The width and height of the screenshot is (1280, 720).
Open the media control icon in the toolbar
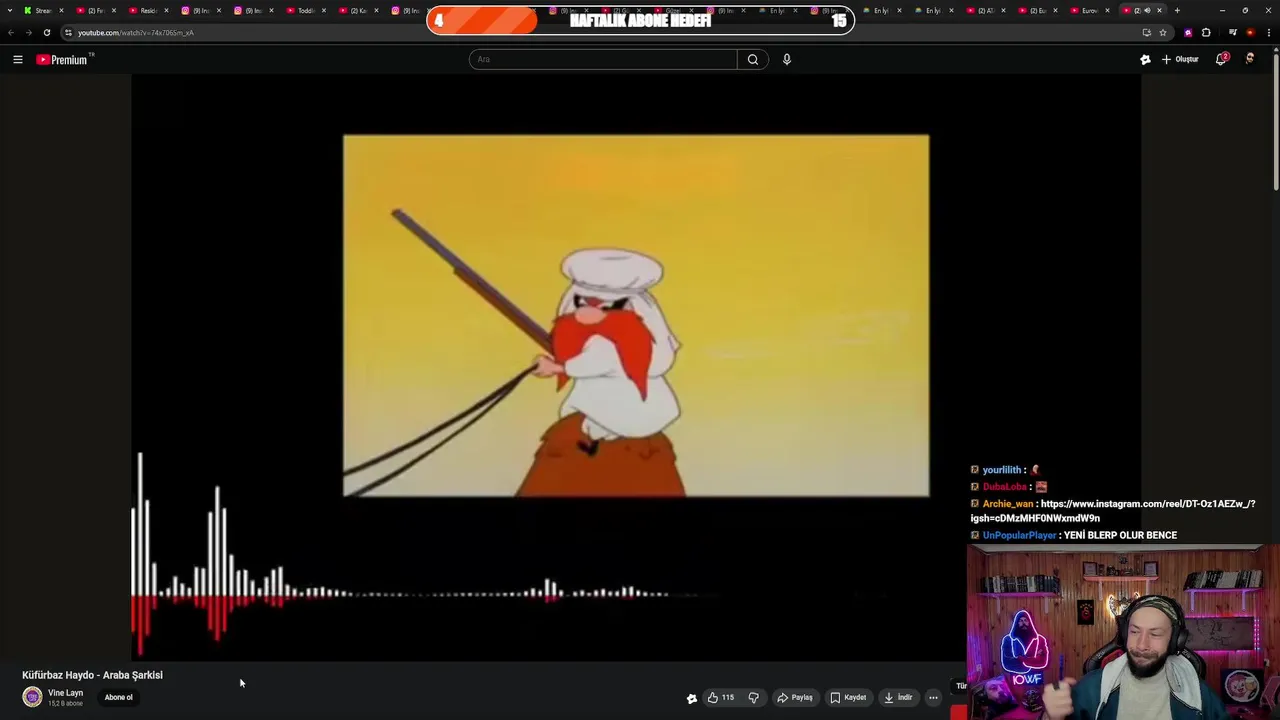[x=1233, y=32]
